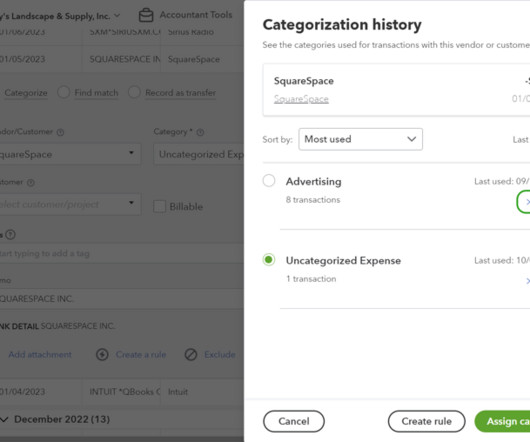Click the 8 transactions count text
Image resolution: width=530 pixels, height=442 pixels.
tap(313, 200)
